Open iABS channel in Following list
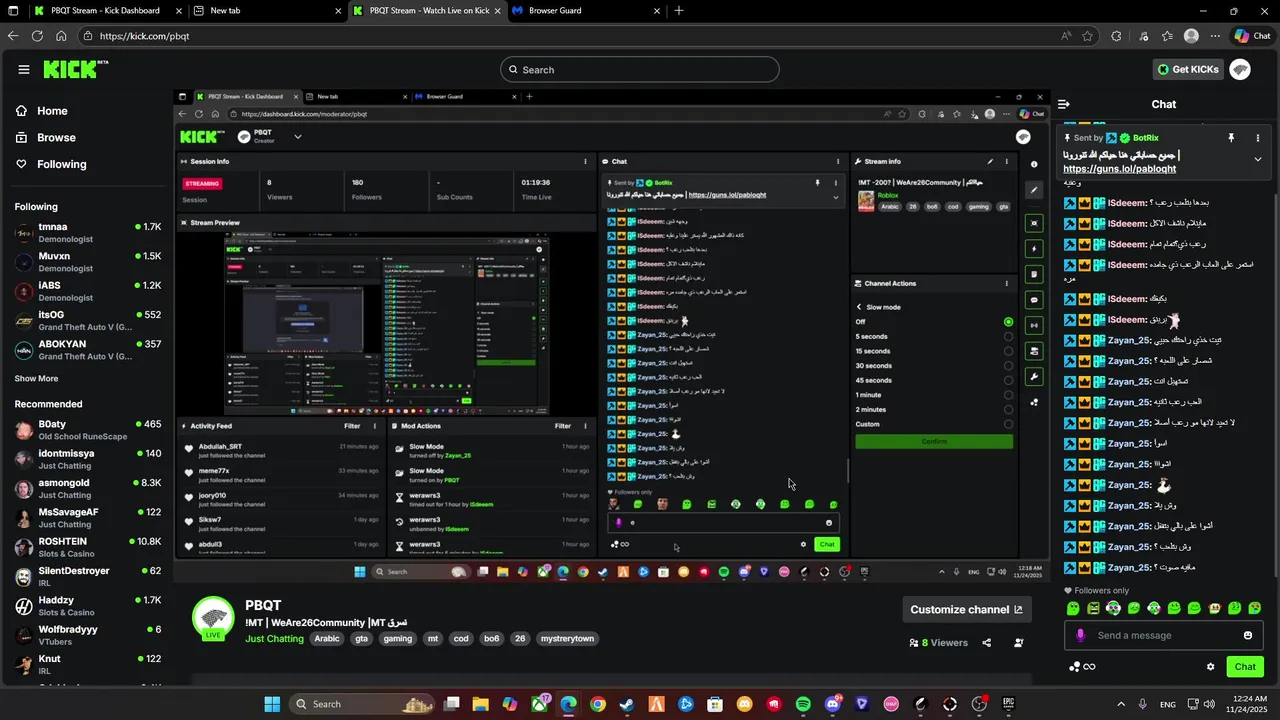The height and width of the screenshot is (720, 1280). [x=88, y=291]
